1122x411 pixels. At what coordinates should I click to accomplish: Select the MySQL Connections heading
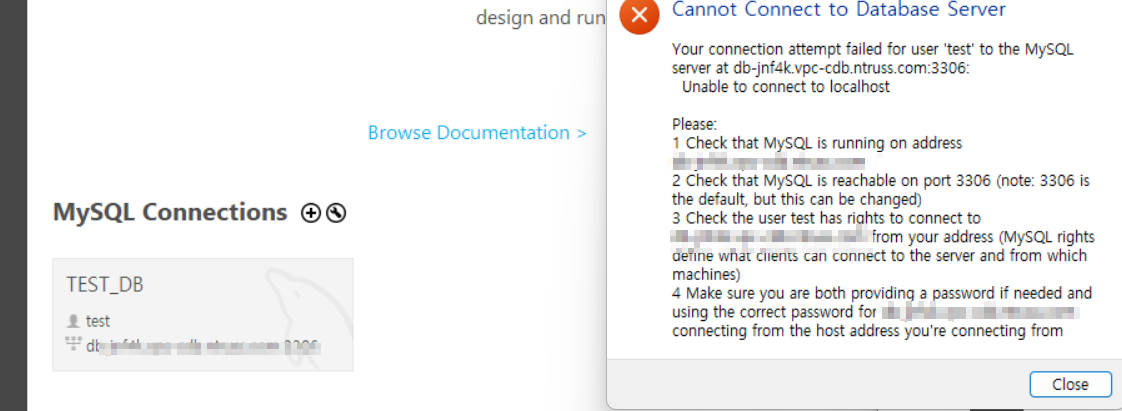(170, 212)
